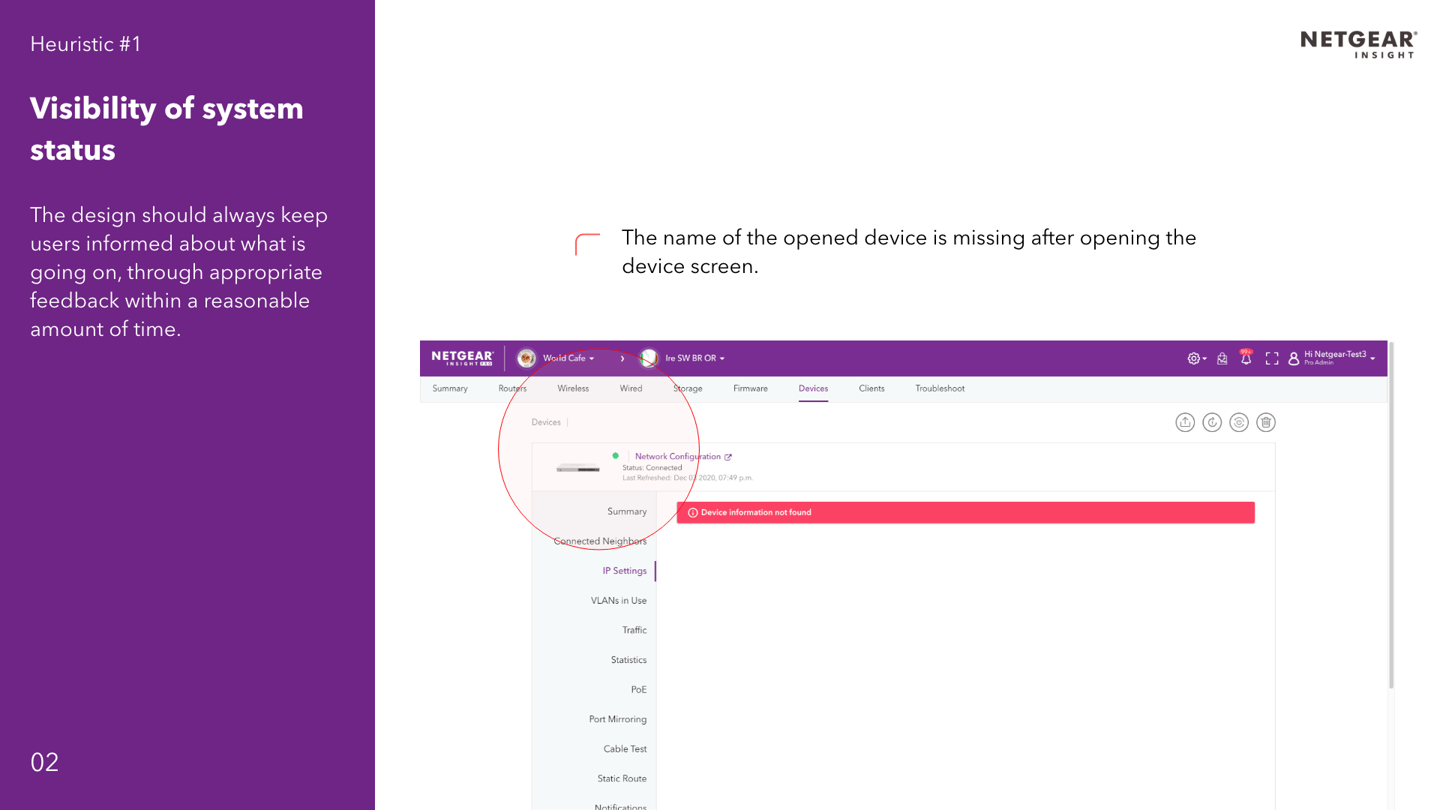Select VLANs in Use in side menu
The image size is (1440, 810).
[x=619, y=601]
